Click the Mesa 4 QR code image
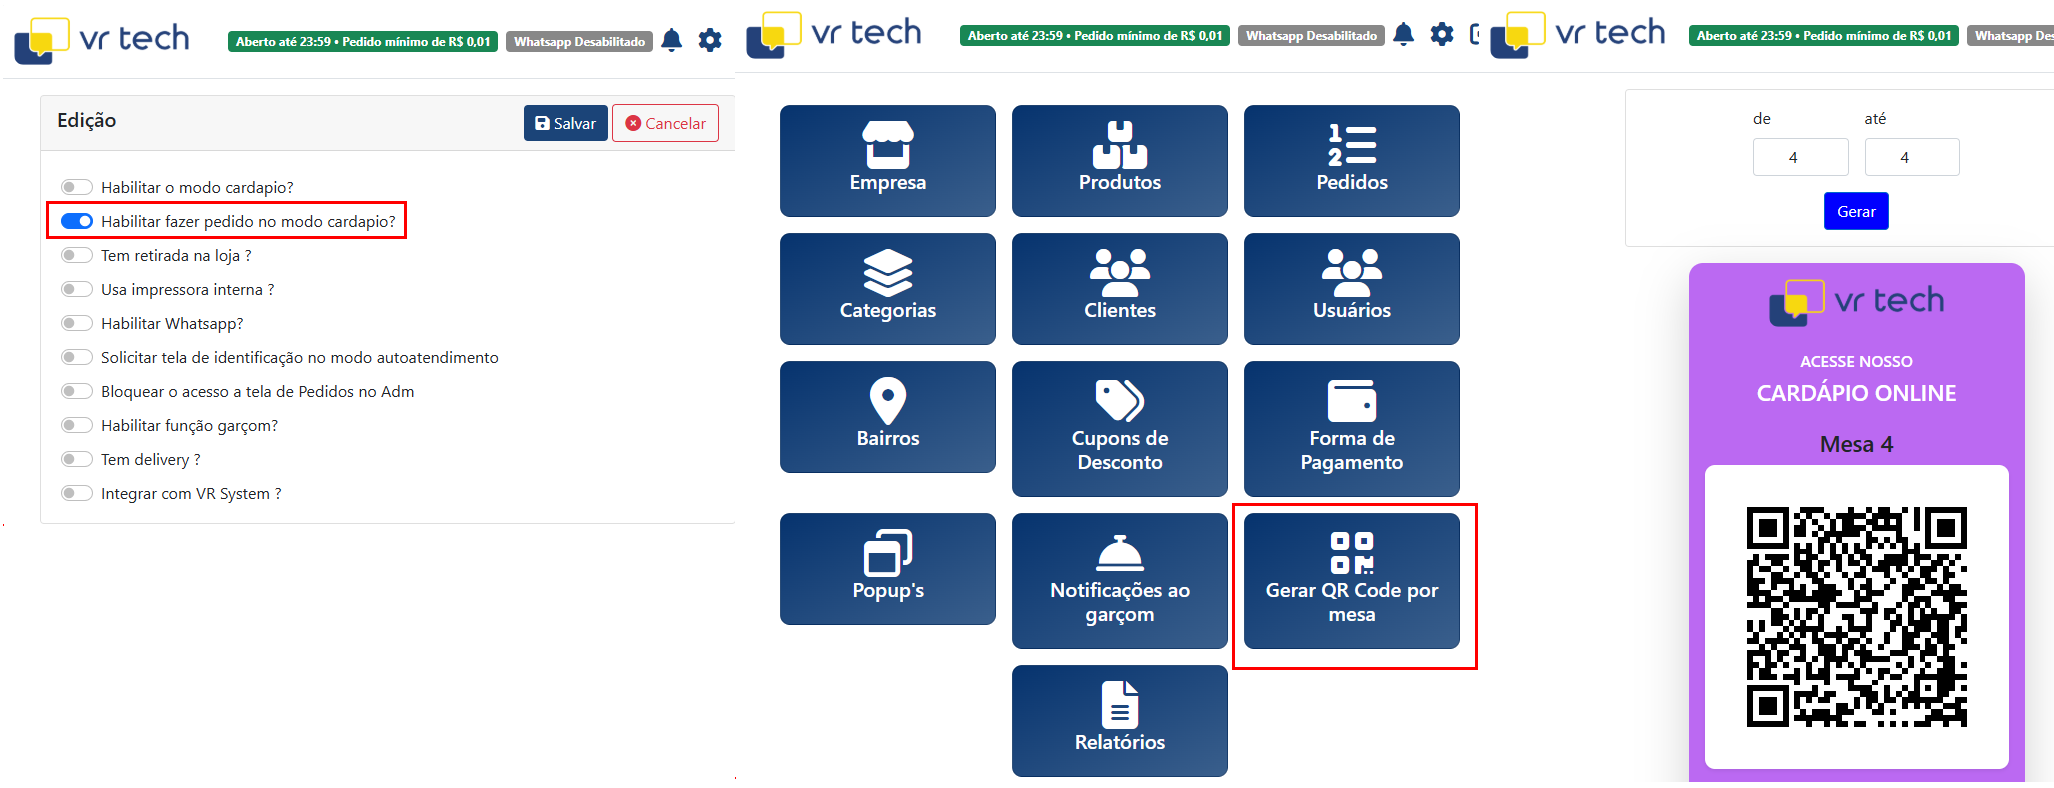This screenshot has width=2054, height=788. coord(1857,616)
